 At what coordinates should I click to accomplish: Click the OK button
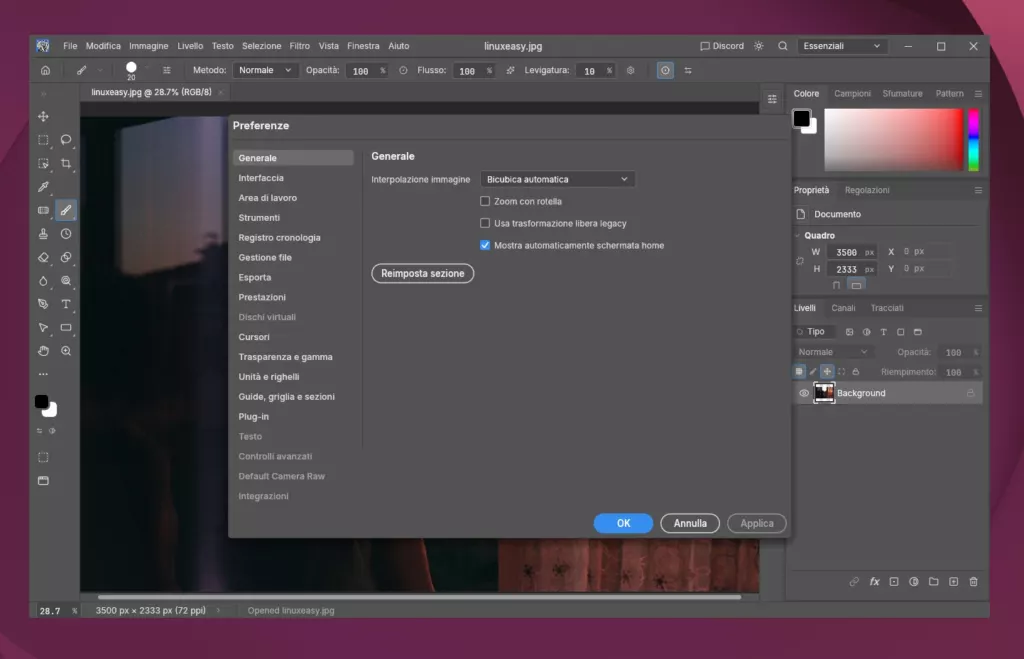(623, 523)
